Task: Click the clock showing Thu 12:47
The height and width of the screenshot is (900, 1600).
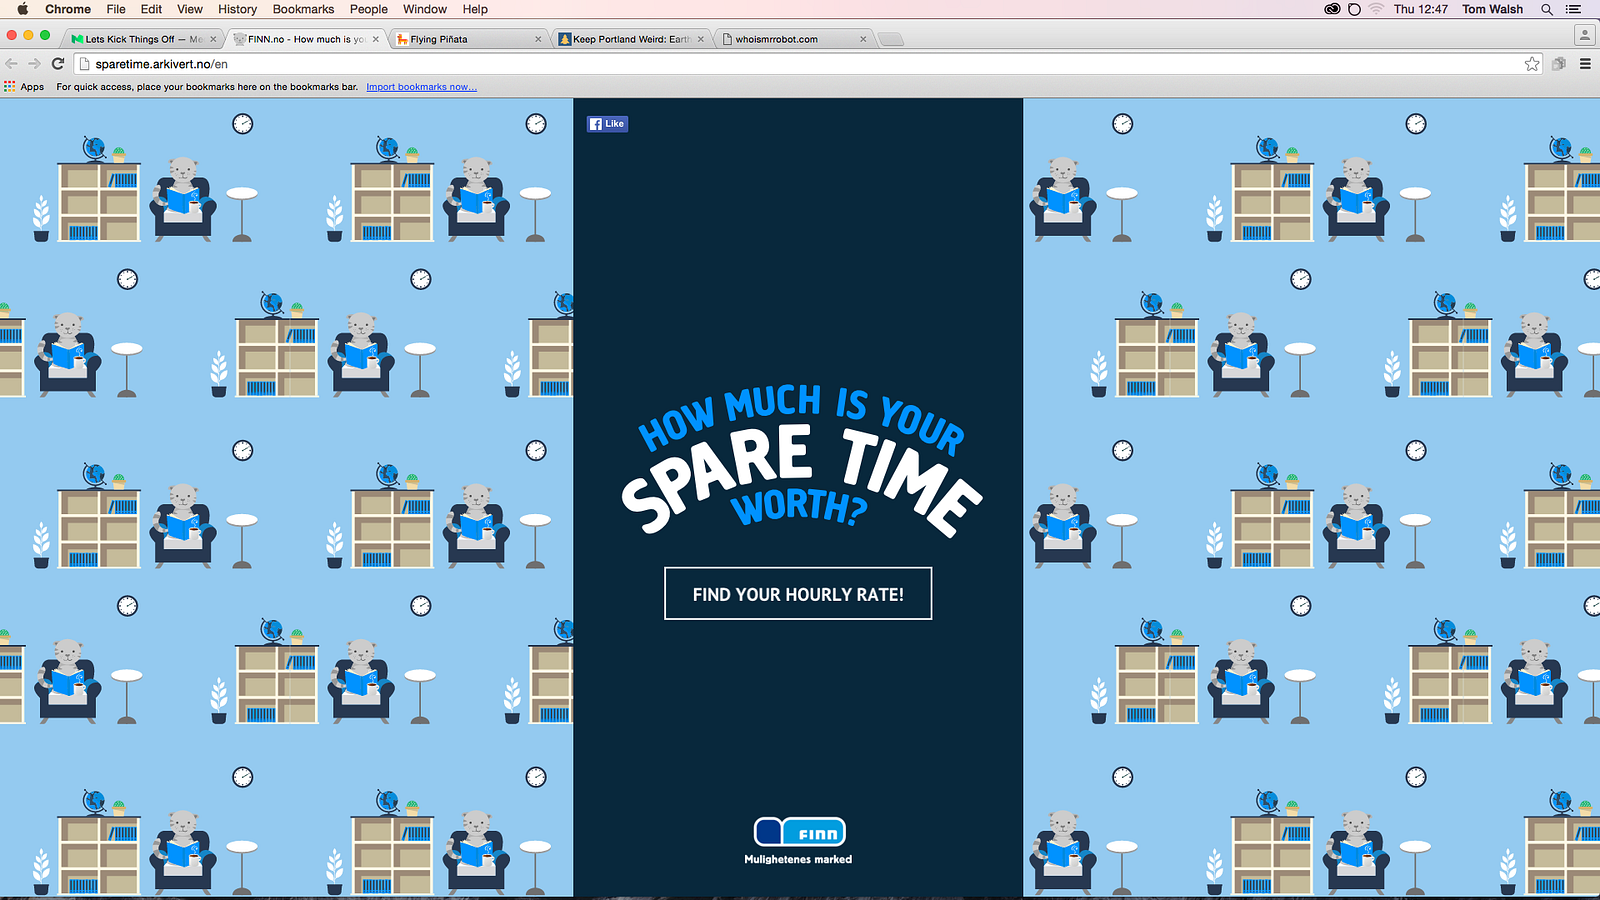Action: 1421,9
